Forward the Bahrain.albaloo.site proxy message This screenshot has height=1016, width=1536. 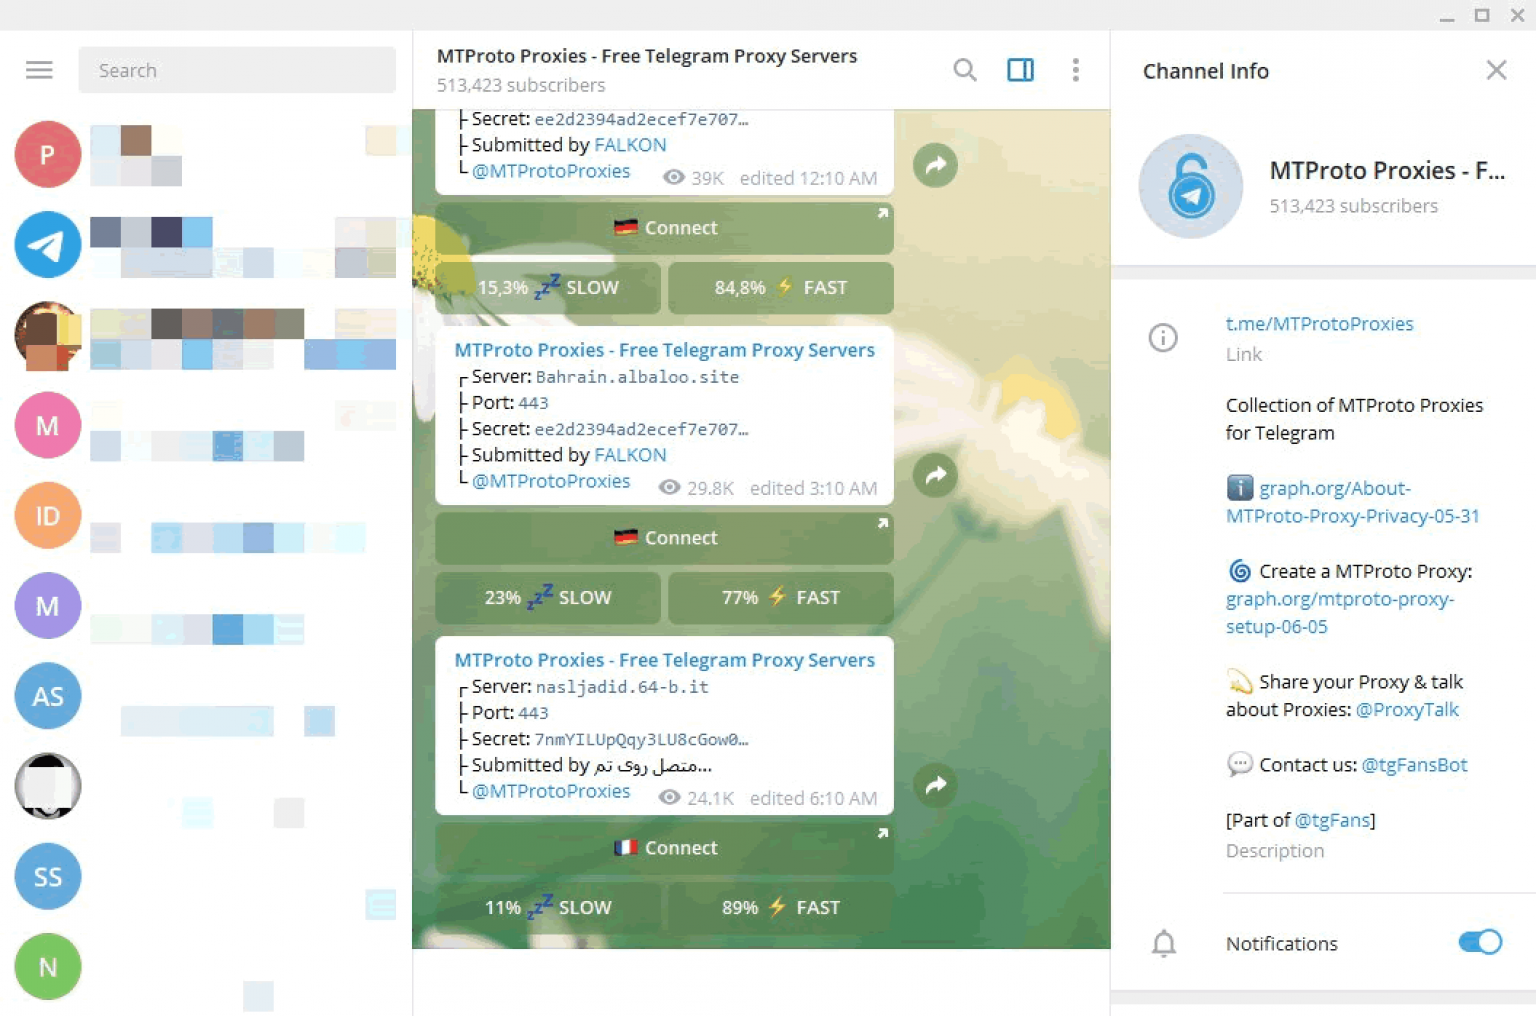click(x=935, y=475)
